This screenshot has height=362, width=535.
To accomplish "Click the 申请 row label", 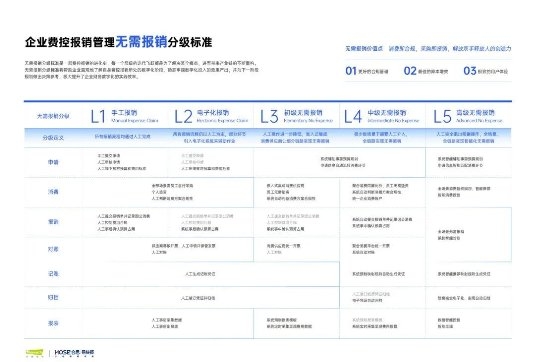I will (53, 162).
